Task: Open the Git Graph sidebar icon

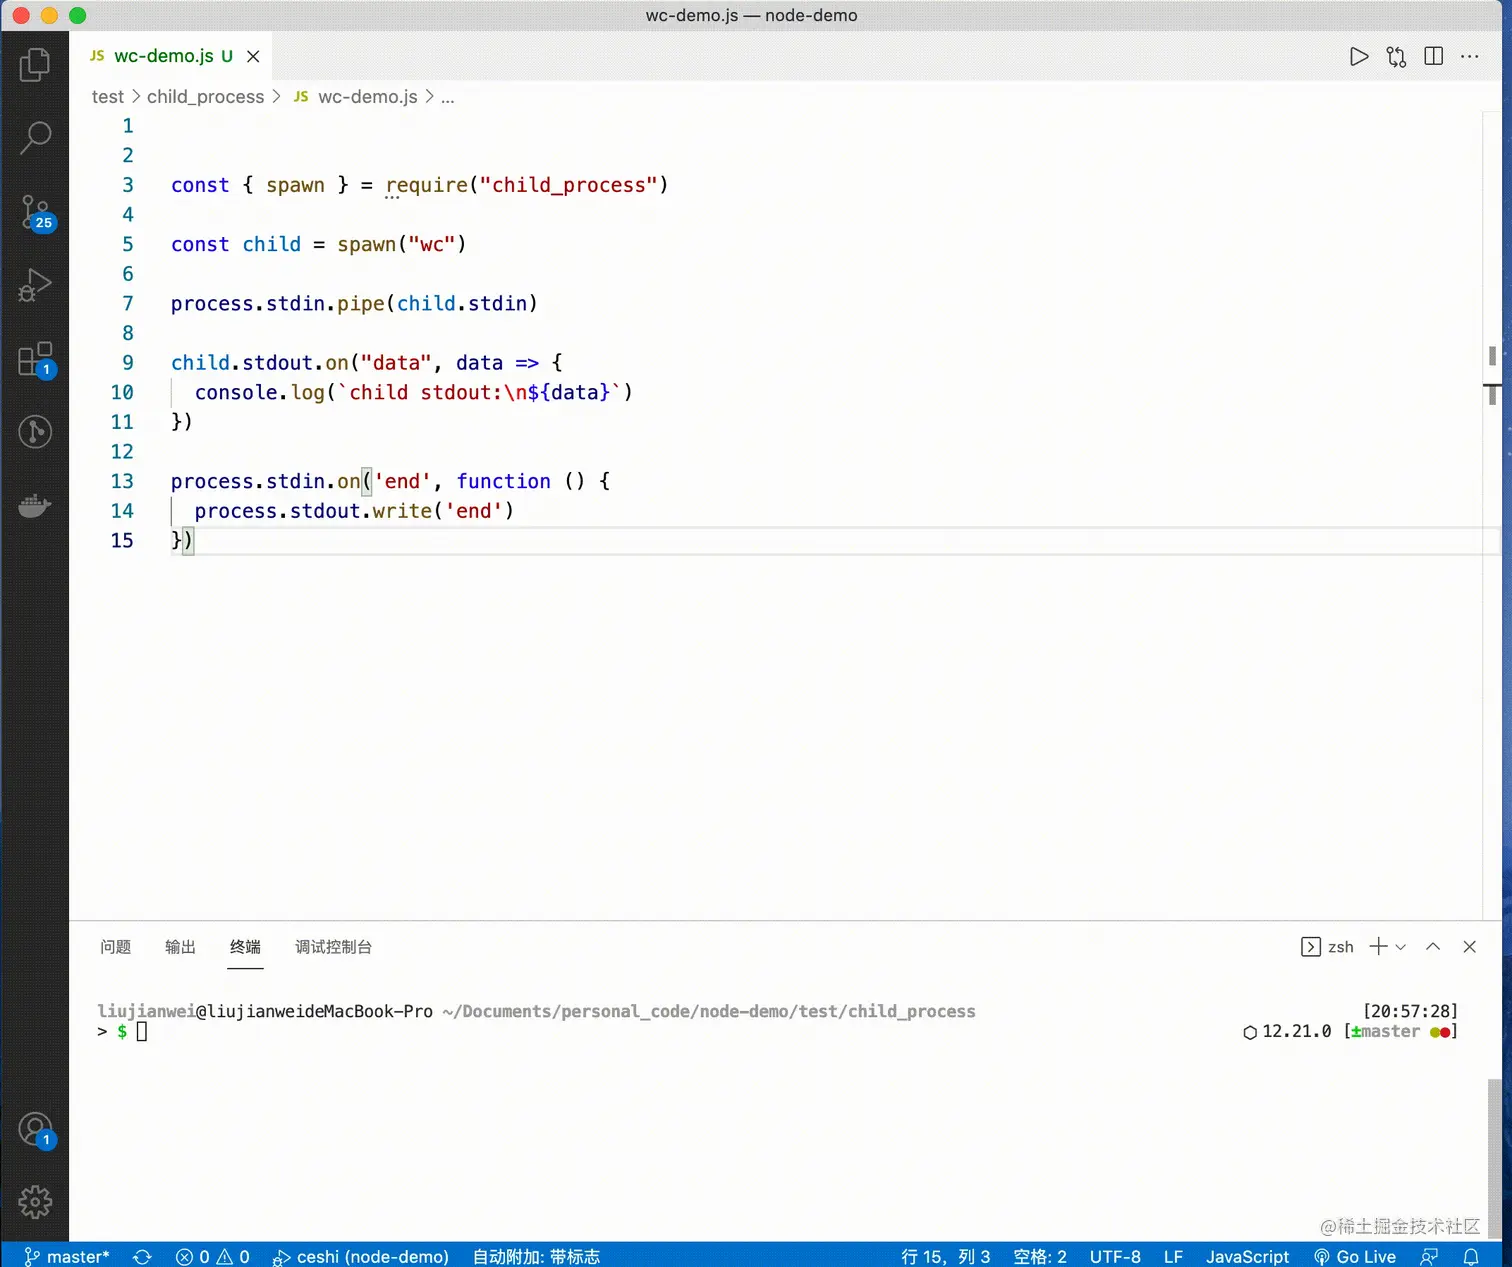Action: pyautogui.click(x=35, y=432)
